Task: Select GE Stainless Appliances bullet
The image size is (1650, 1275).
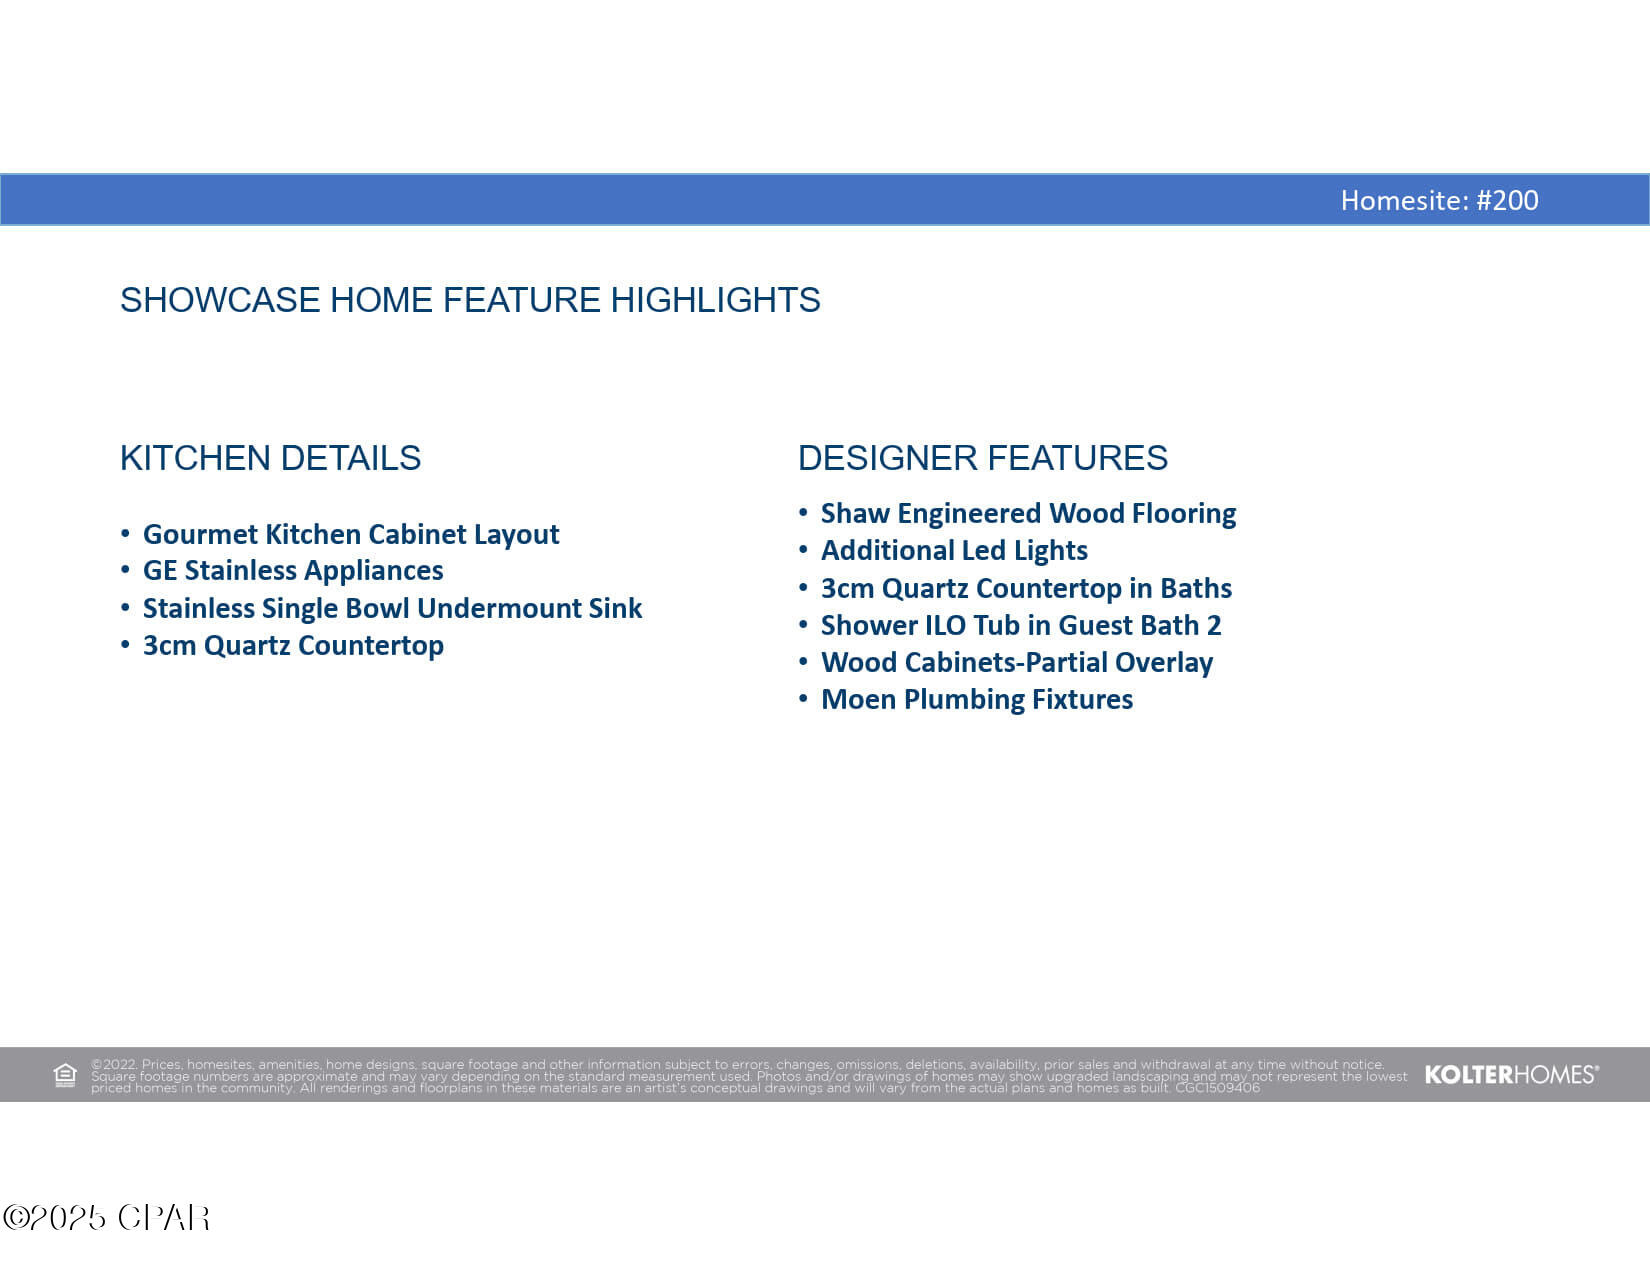Action: (x=293, y=571)
